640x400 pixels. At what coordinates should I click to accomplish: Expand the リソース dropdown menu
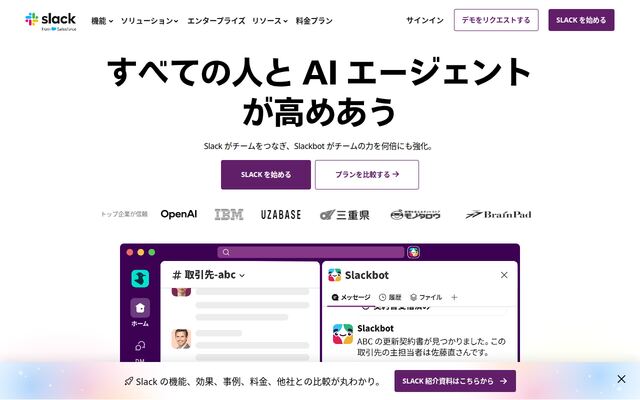coord(270,20)
